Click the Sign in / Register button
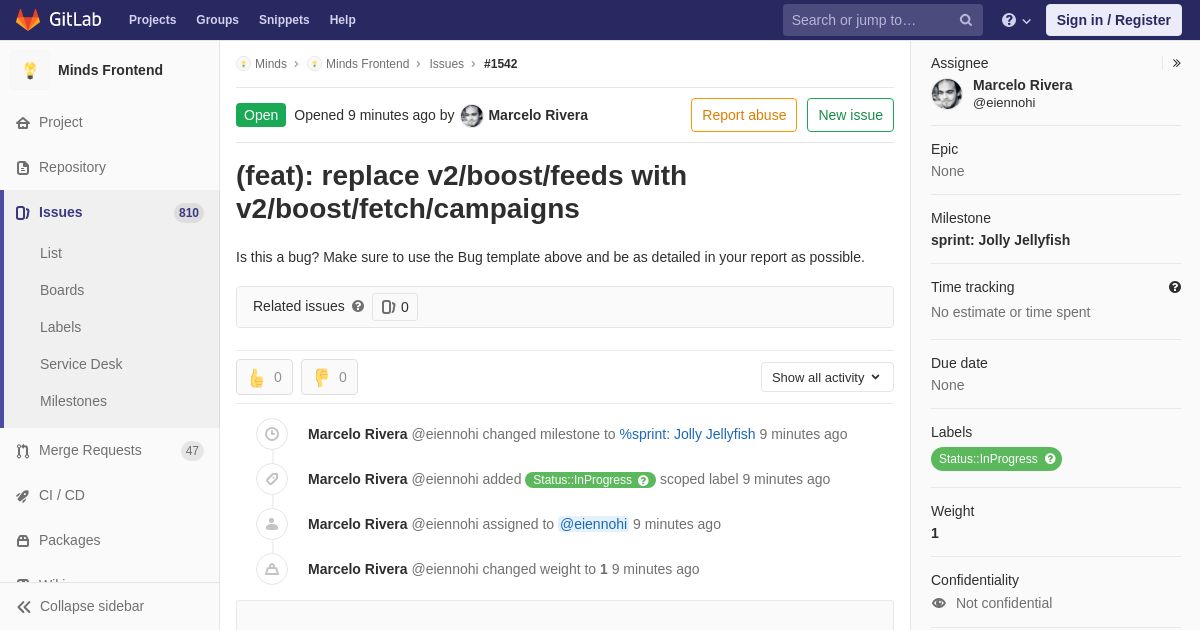The width and height of the screenshot is (1200, 630). pos(1114,20)
